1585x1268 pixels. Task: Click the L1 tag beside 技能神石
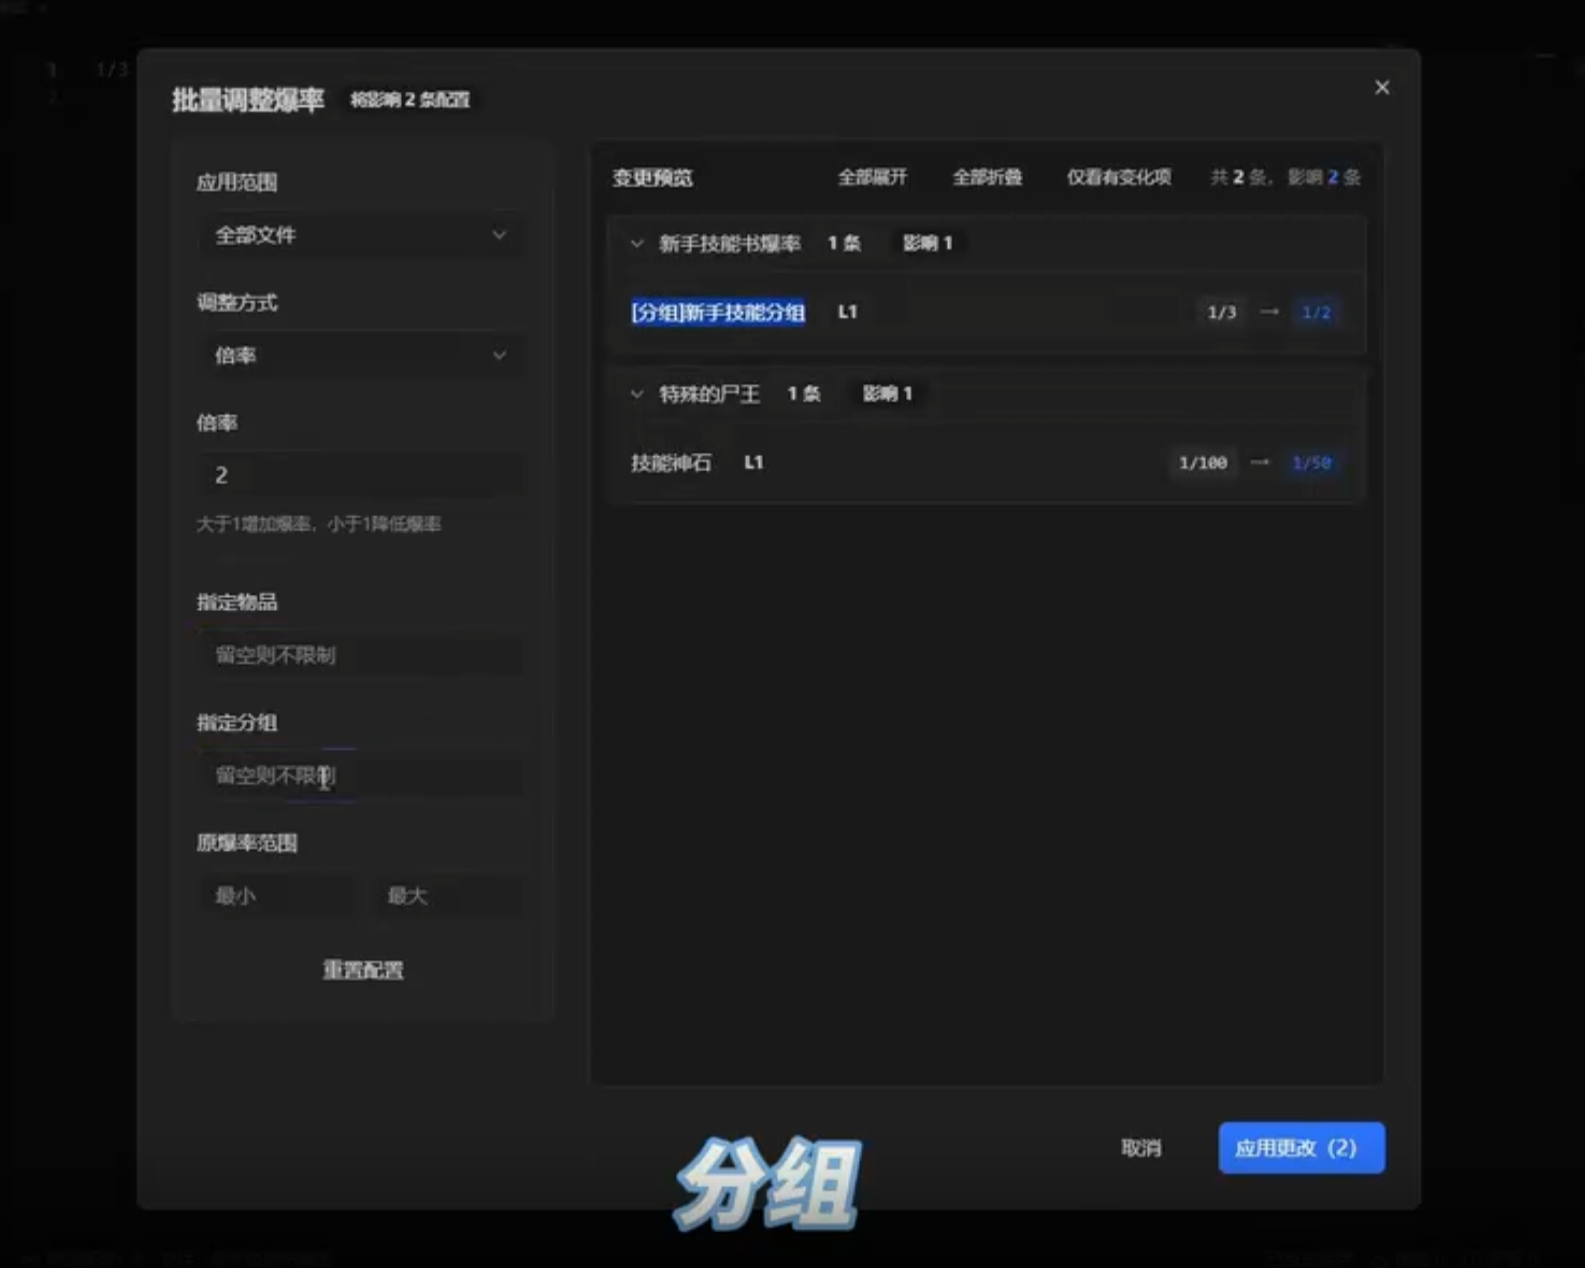pyautogui.click(x=754, y=462)
